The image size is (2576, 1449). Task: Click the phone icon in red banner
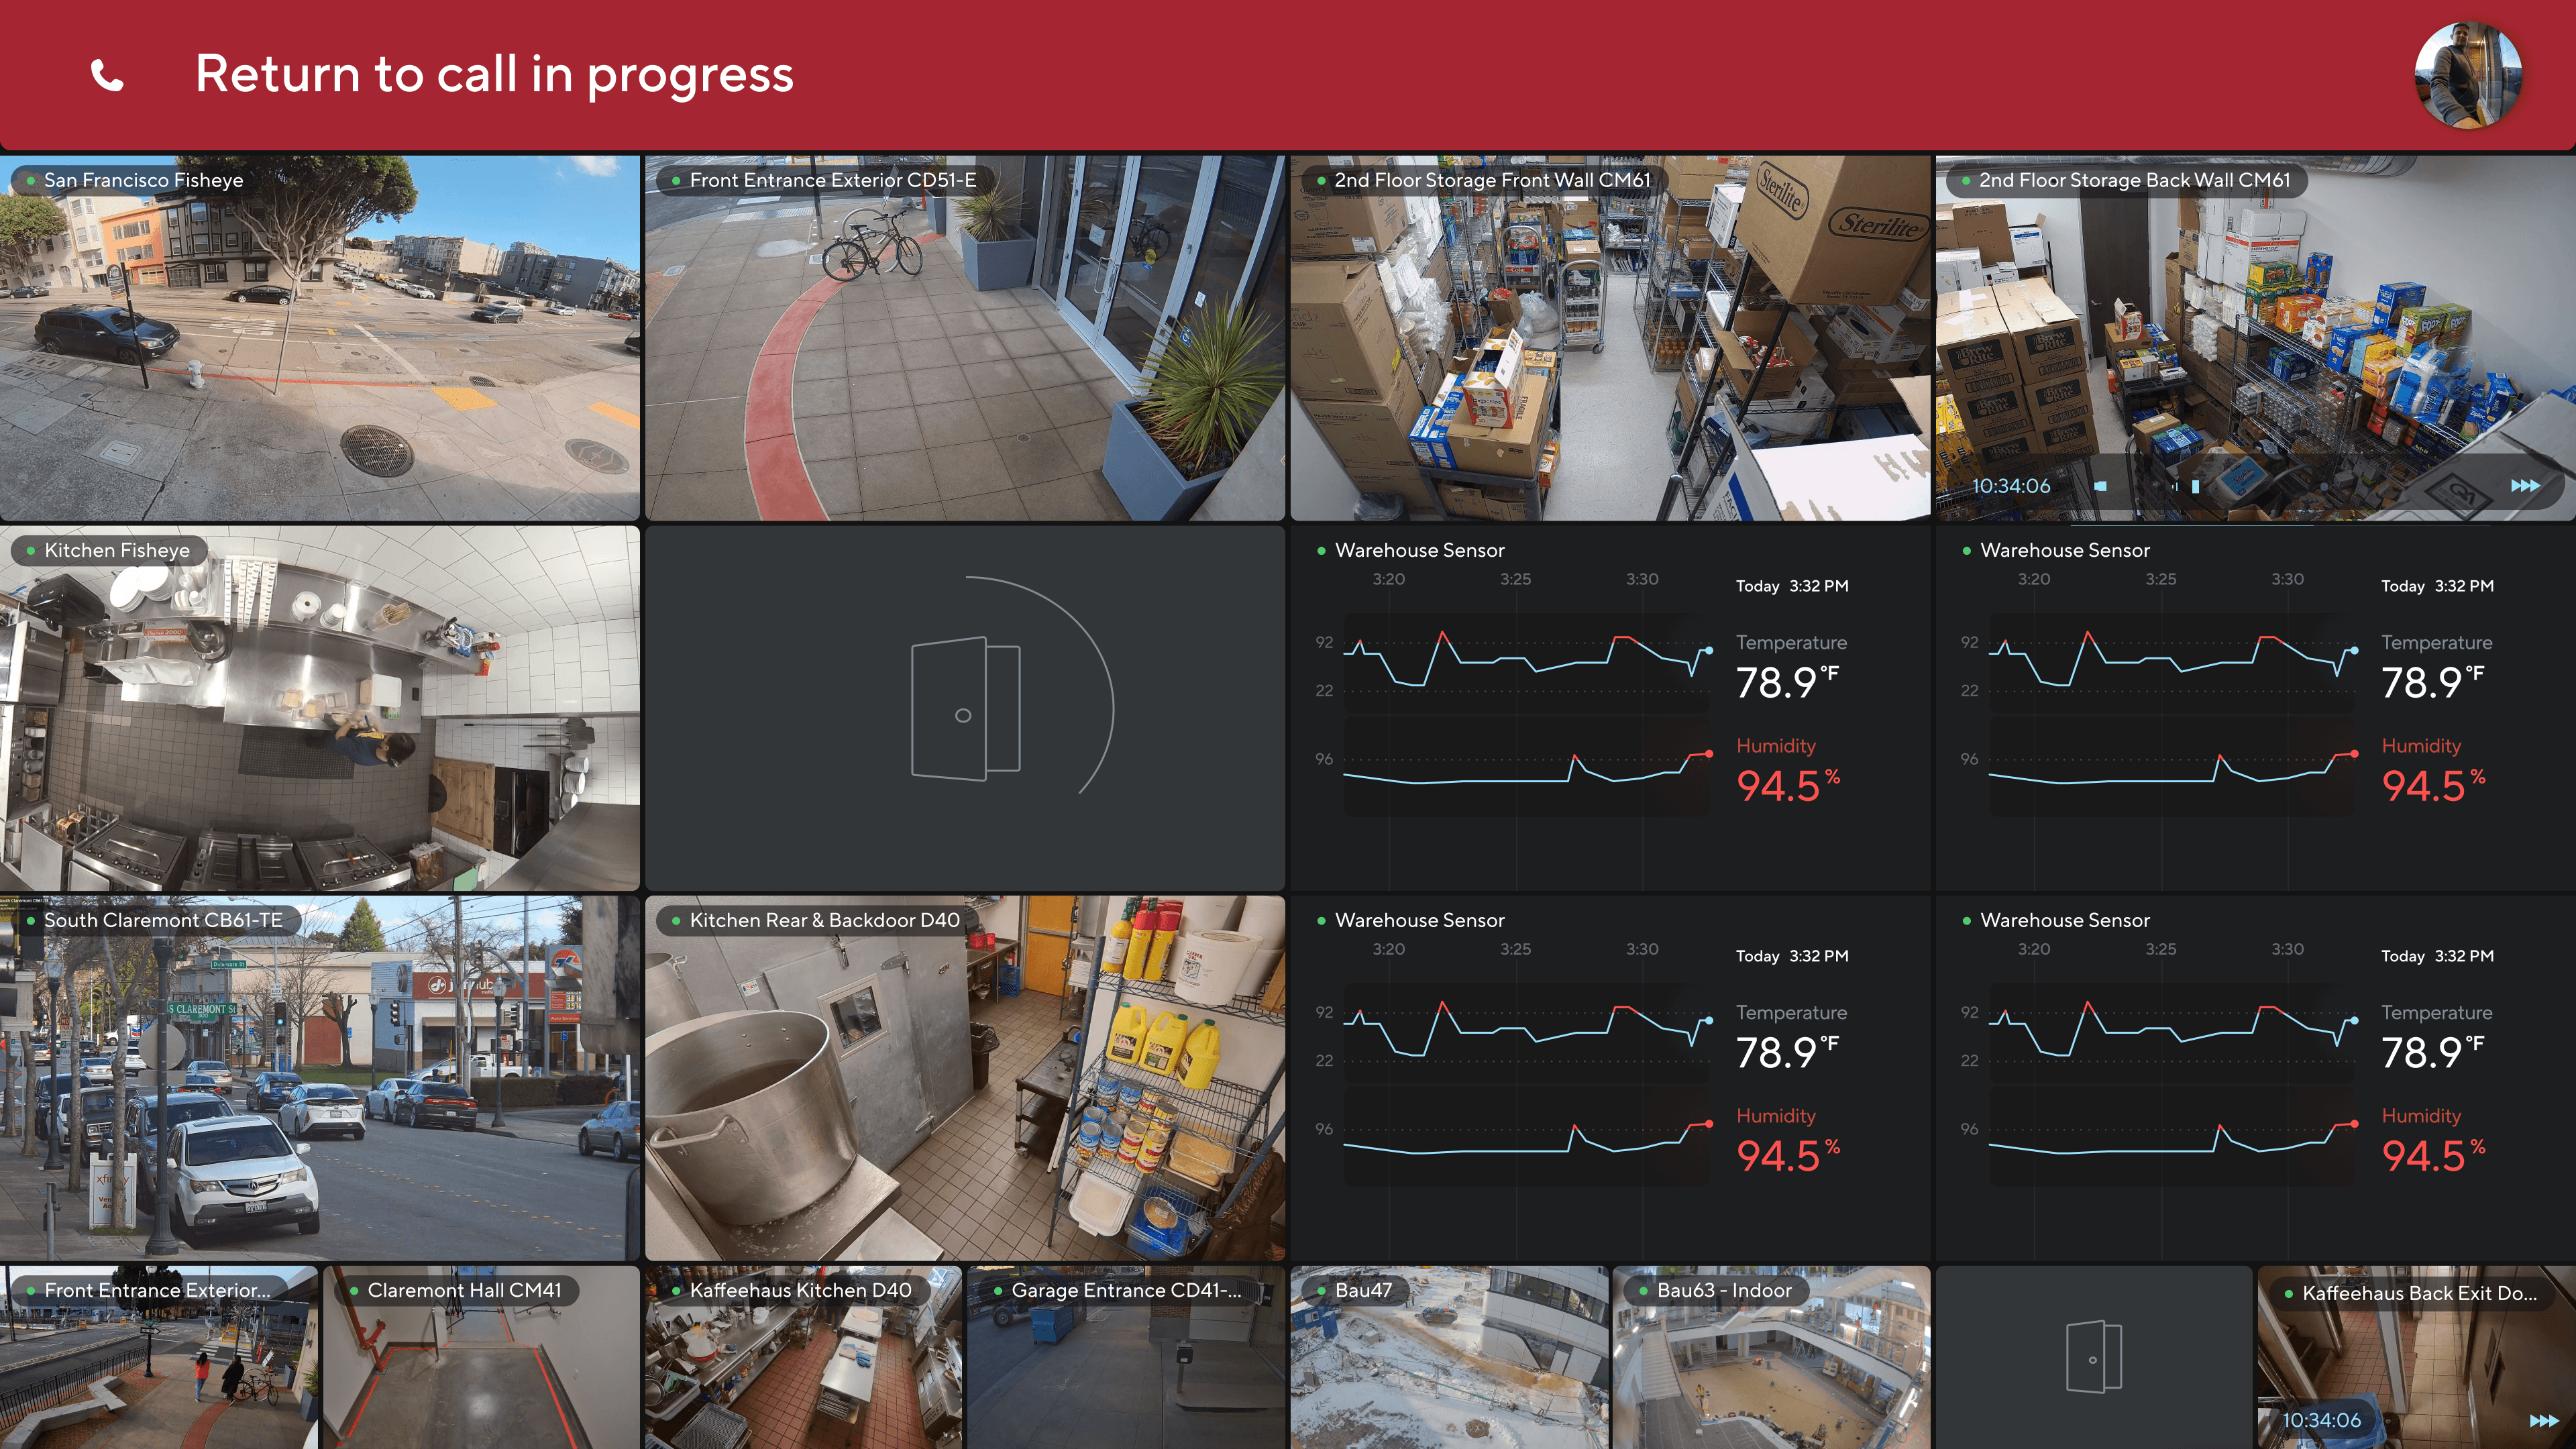(107, 75)
